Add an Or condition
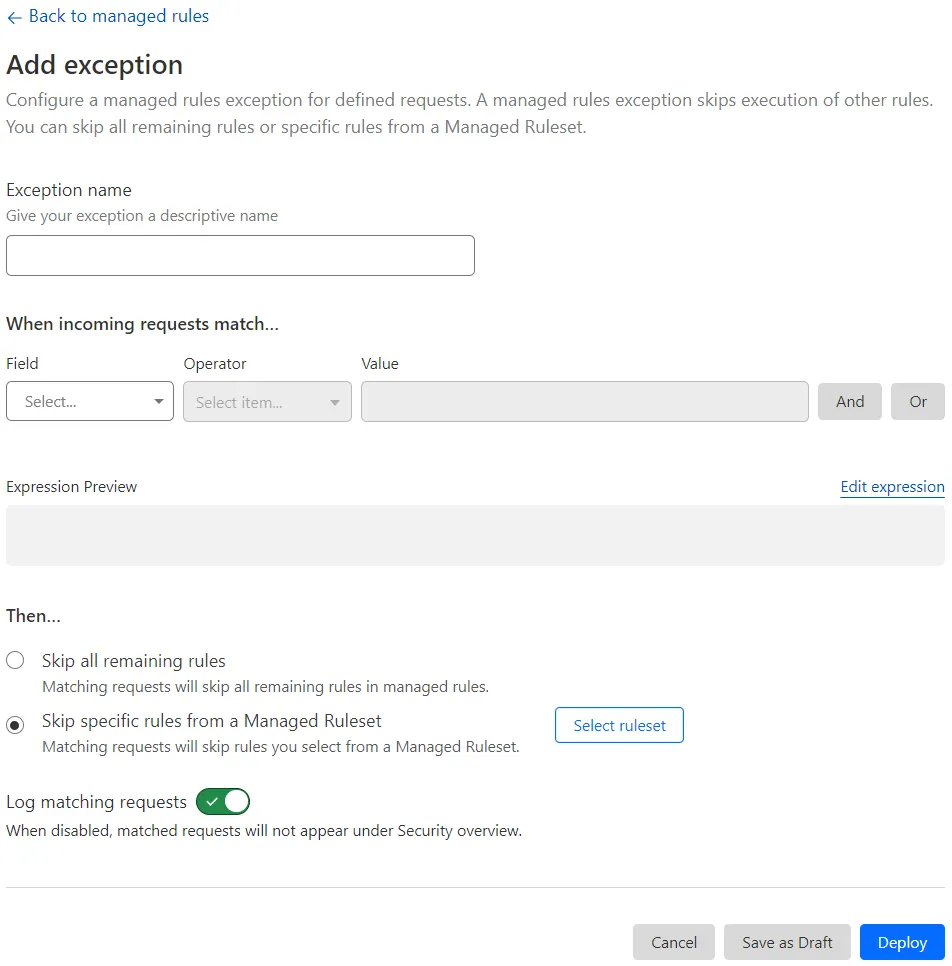Image resolution: width=952 pixels, height=966 pixels. coord(917,401)
